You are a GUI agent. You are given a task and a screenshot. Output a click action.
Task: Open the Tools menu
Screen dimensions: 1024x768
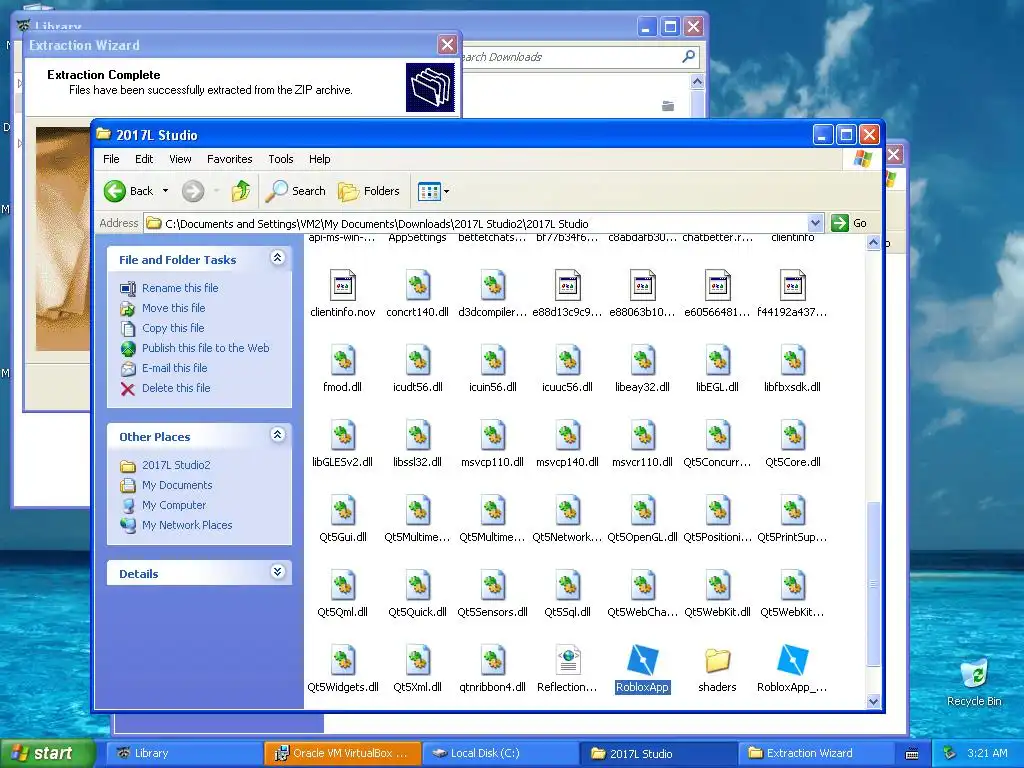point(281,159)
